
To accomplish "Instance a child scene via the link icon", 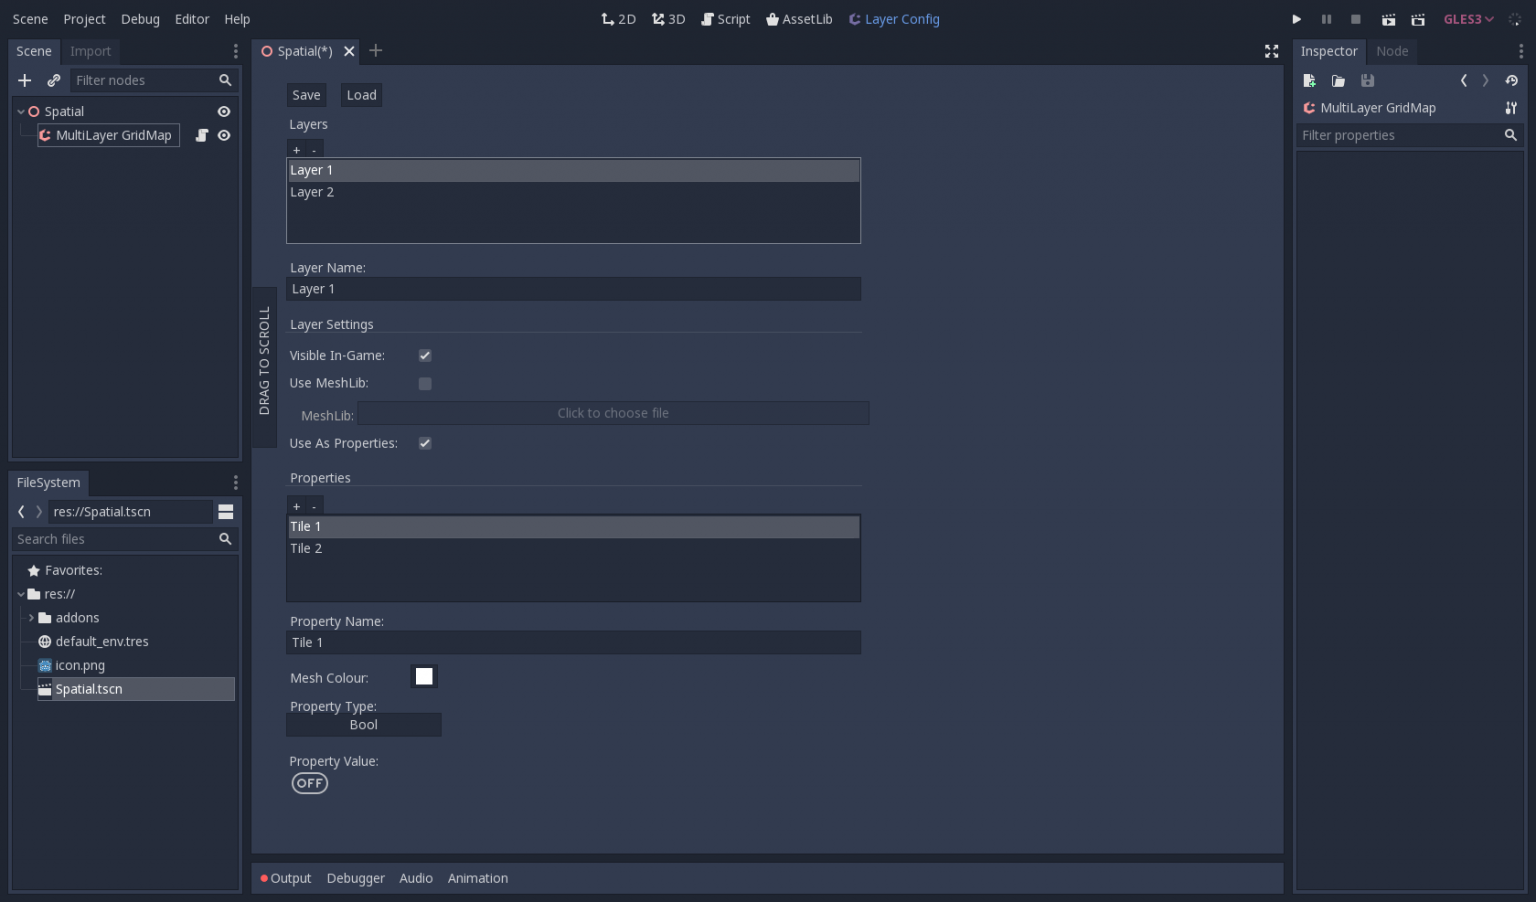I will coord(53,80).
